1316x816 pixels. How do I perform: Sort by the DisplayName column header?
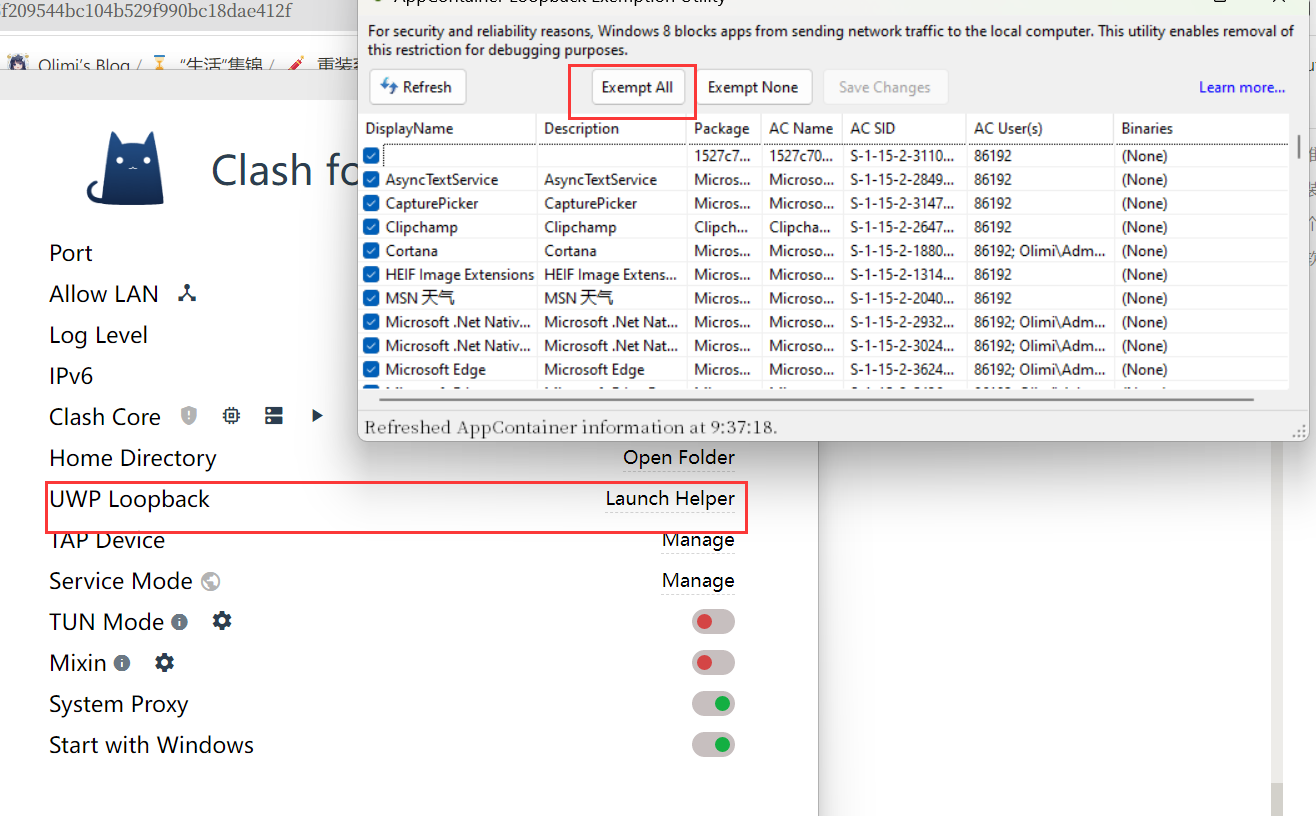(x=449, y=128)
